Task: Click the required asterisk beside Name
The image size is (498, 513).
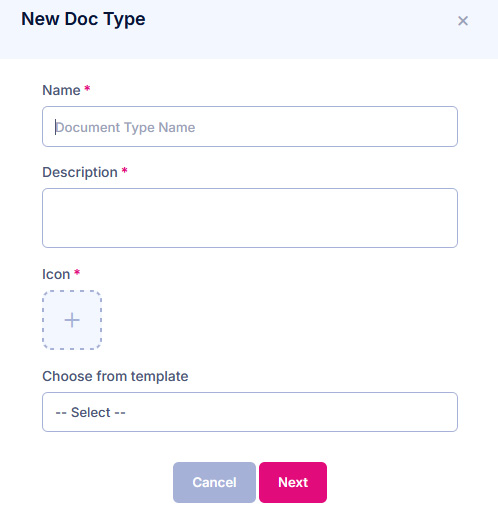Action: (x=87, y=88)
